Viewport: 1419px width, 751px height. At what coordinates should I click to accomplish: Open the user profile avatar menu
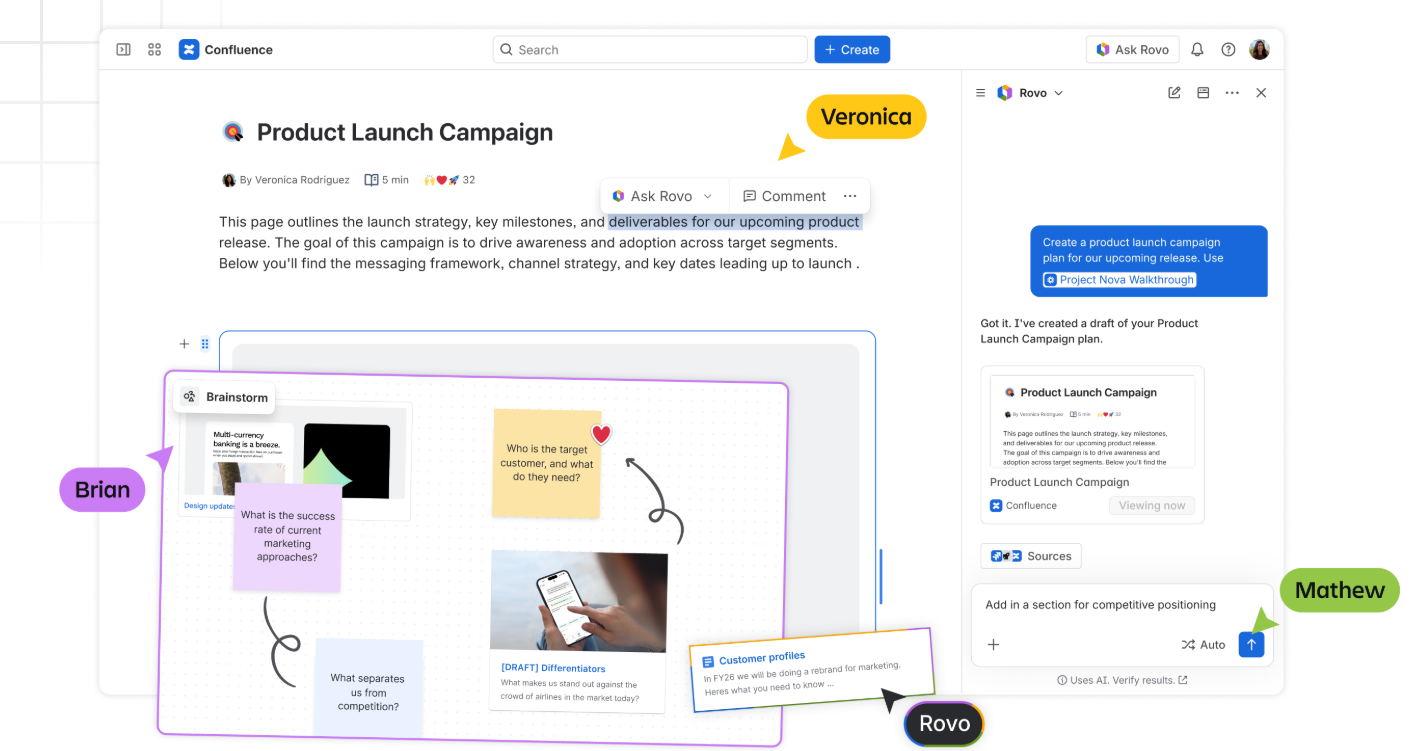[x=1260, y=50]
